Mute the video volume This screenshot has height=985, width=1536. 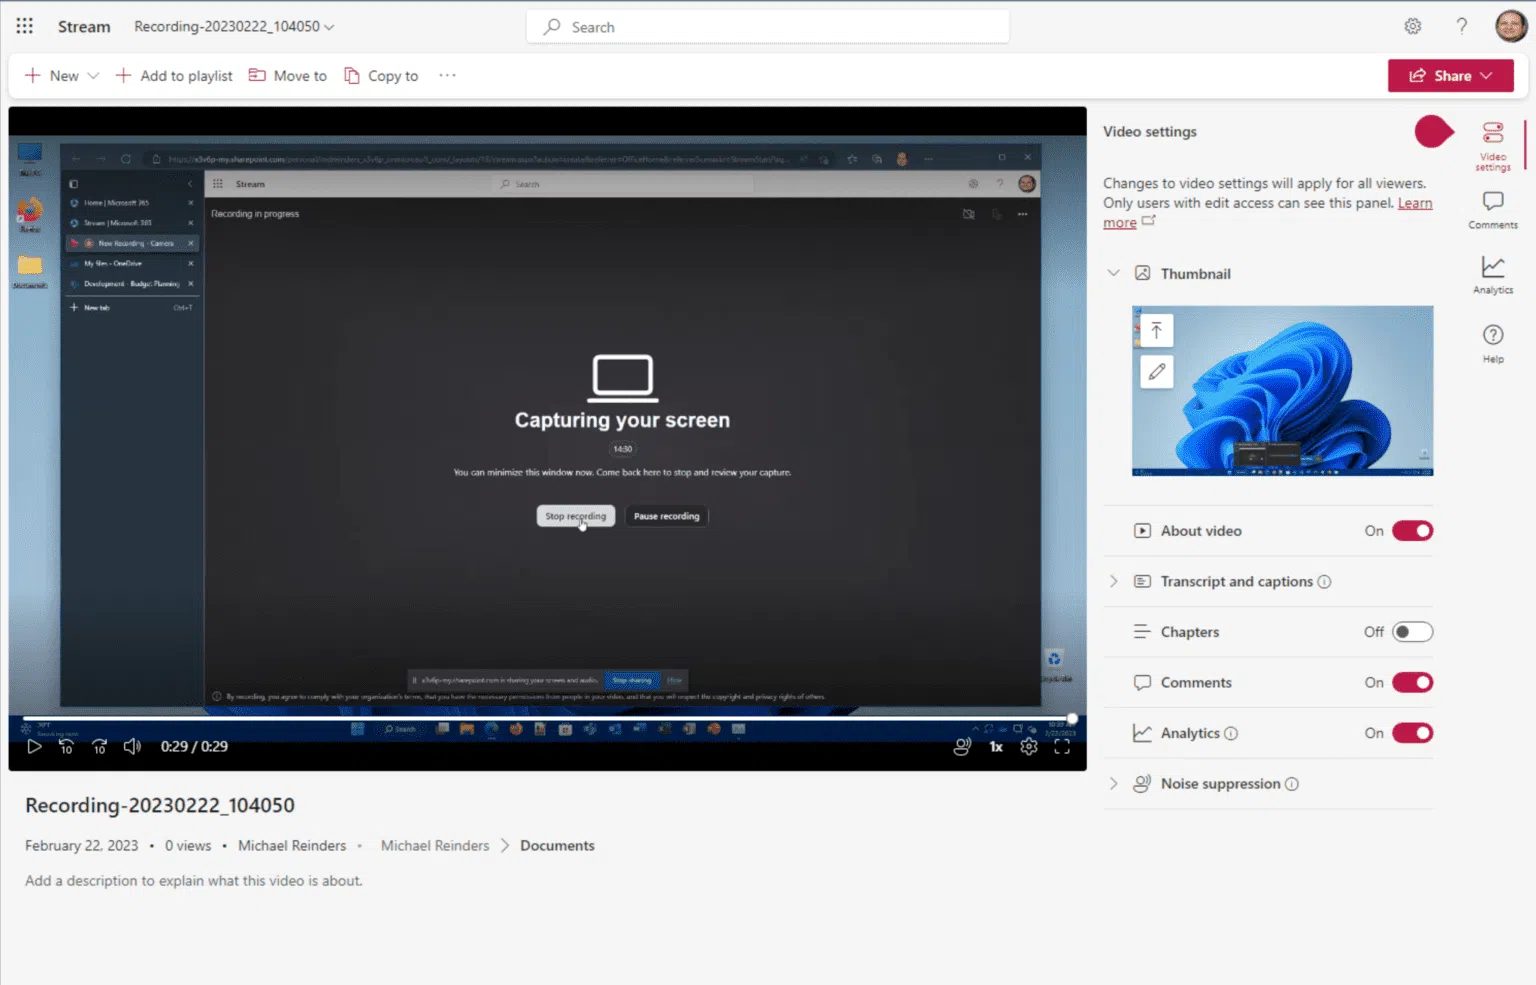132,746
